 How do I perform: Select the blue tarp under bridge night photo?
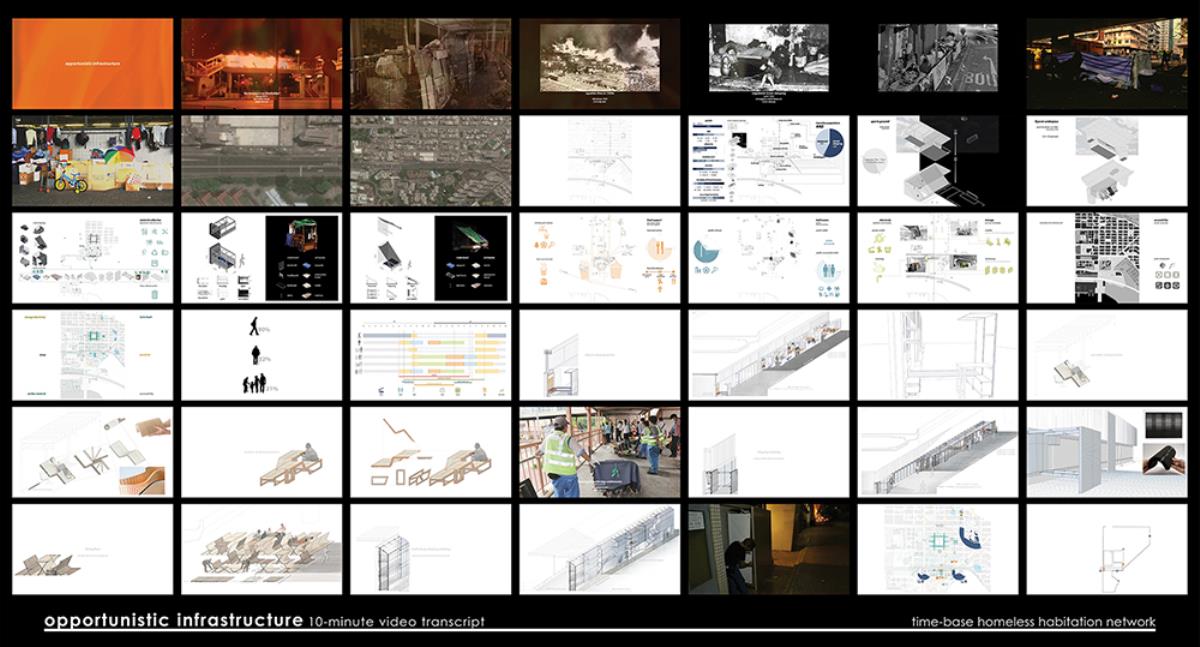tap(1106, 62)
